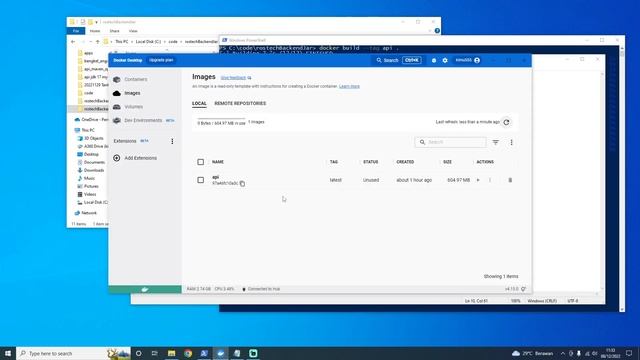Select Music in Explorer tree
This screenshot has width=640, height=360.
click(x=86, y=178)
